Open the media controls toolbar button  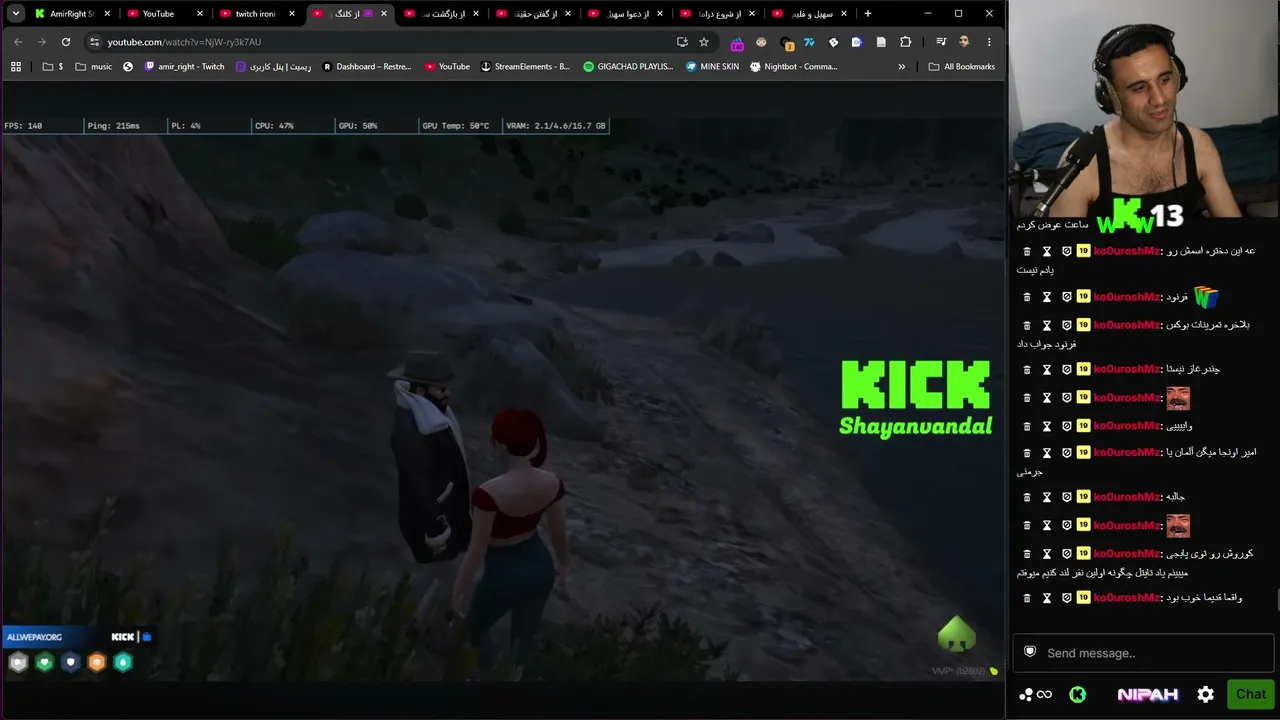[941, 42]
